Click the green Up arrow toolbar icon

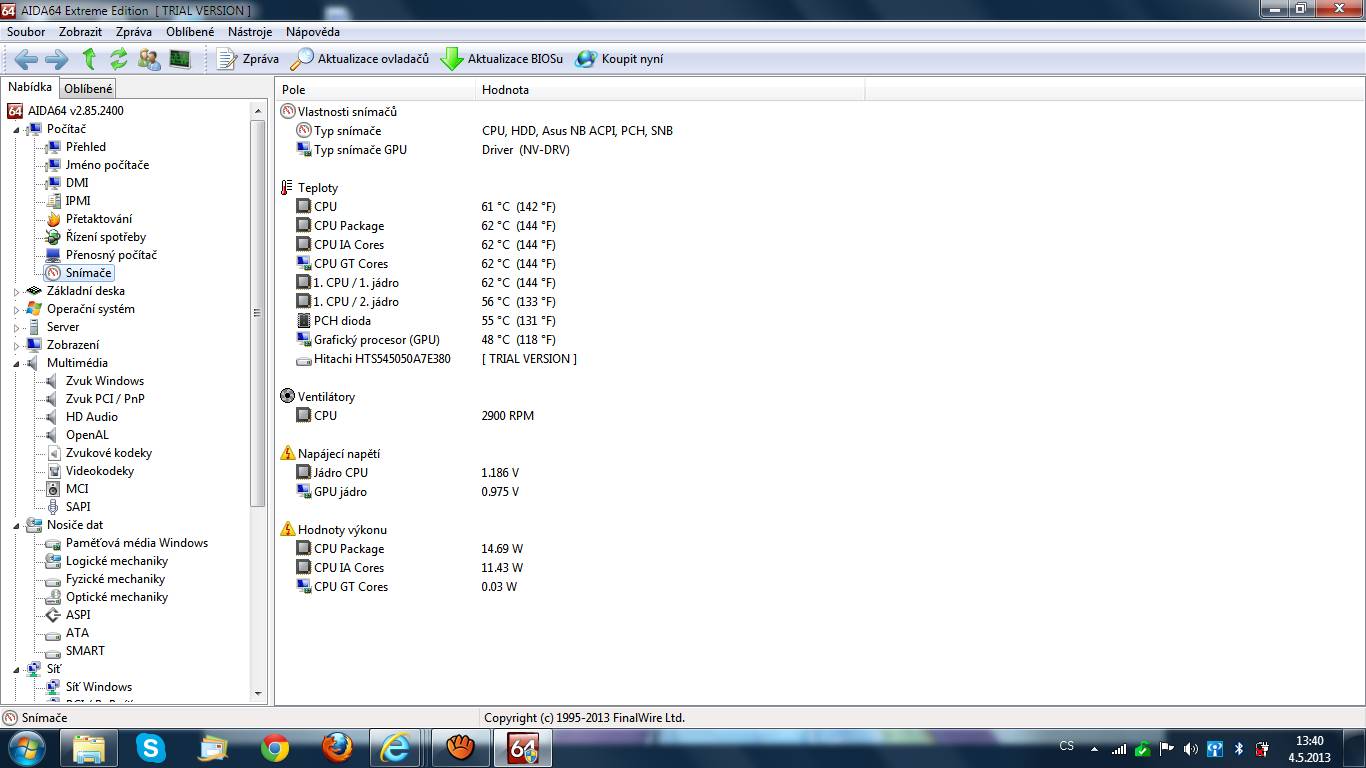[x=89, y=59]
